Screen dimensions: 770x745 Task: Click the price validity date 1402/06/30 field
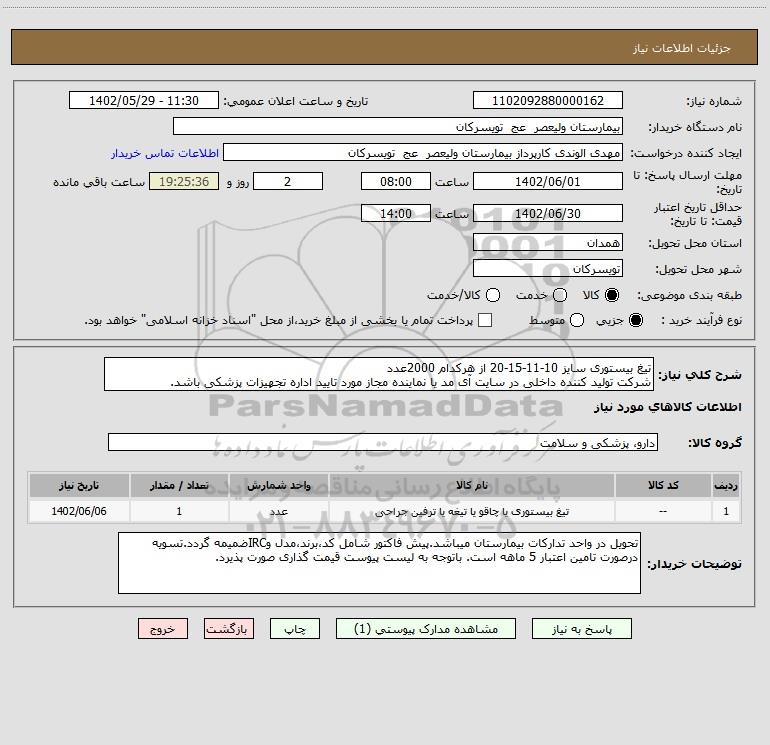point(547,214)
